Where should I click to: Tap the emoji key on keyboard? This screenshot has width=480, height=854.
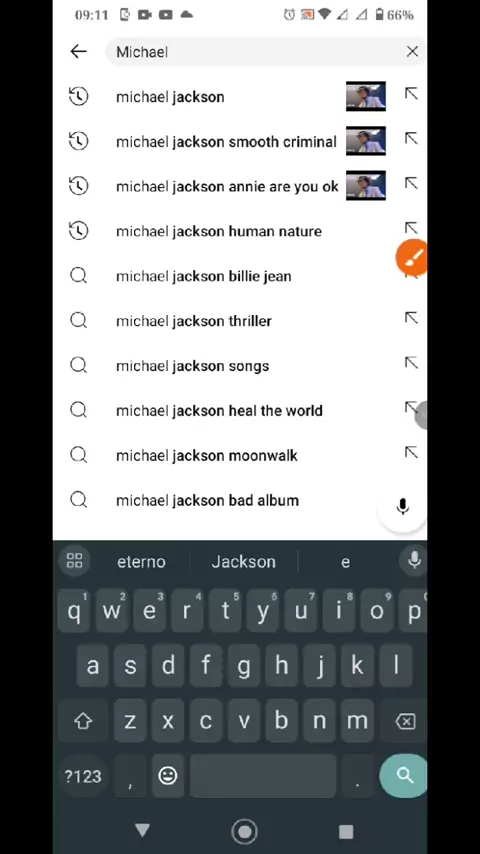click(168, 775)
